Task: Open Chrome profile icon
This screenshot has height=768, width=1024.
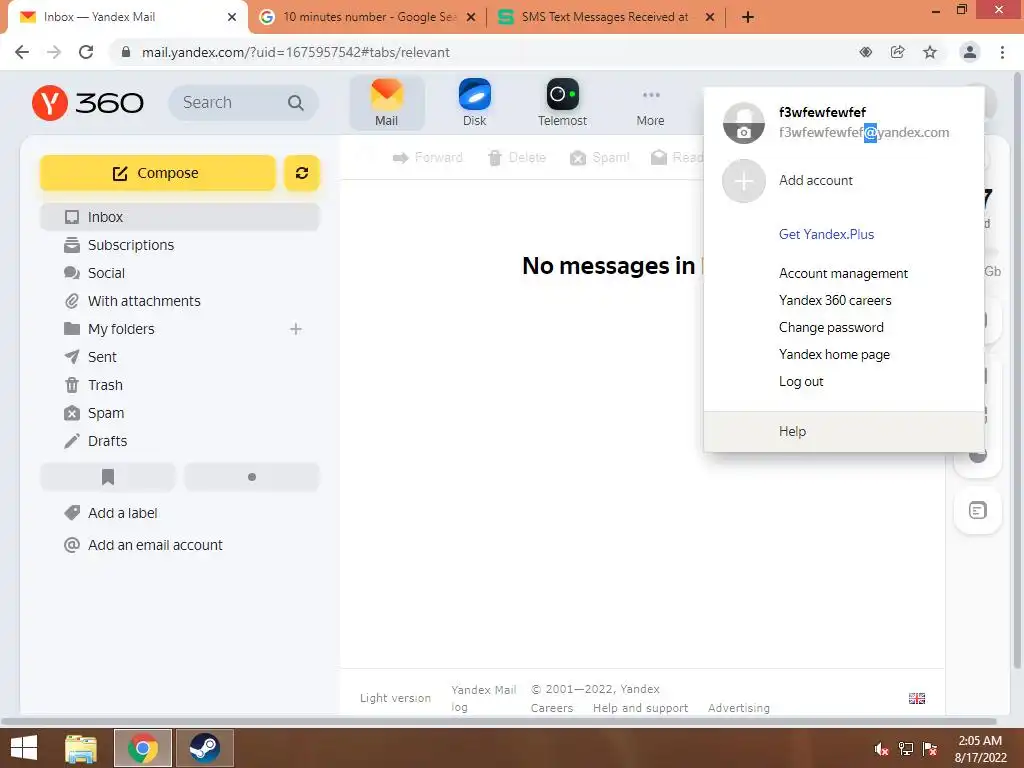Action: point(970,52)
